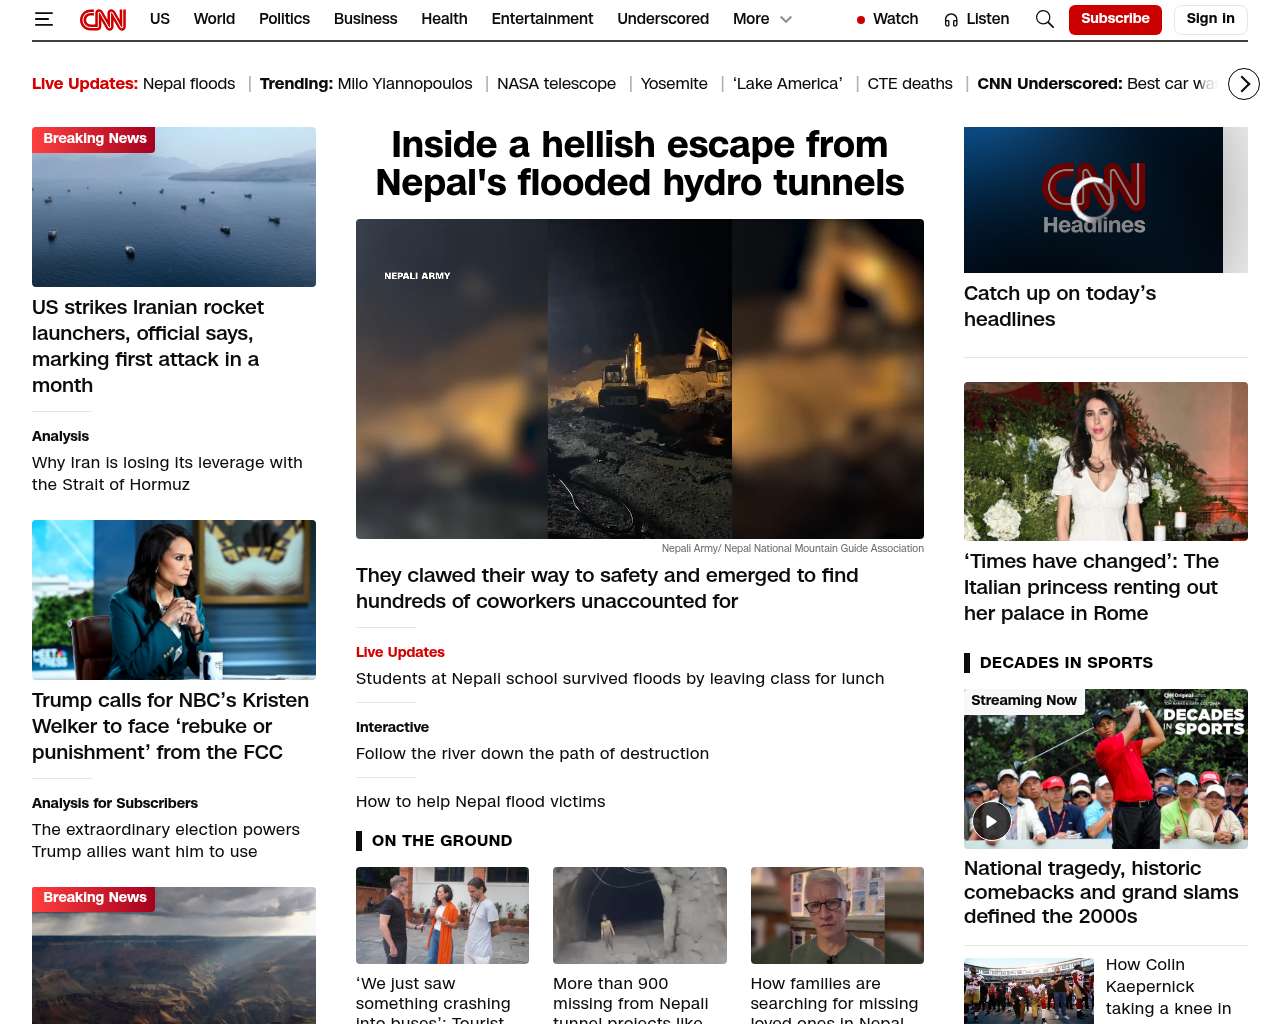Click How to help Nepal flood victims

click(x=480, y=802)
